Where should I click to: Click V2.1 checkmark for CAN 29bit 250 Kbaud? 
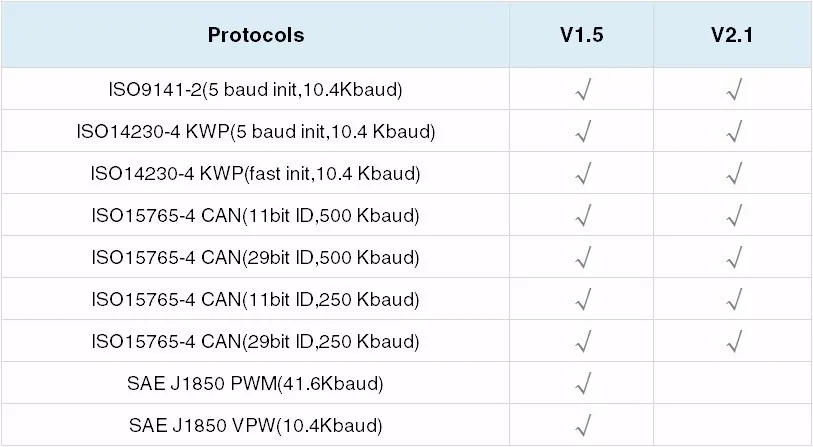pos(734,341)
